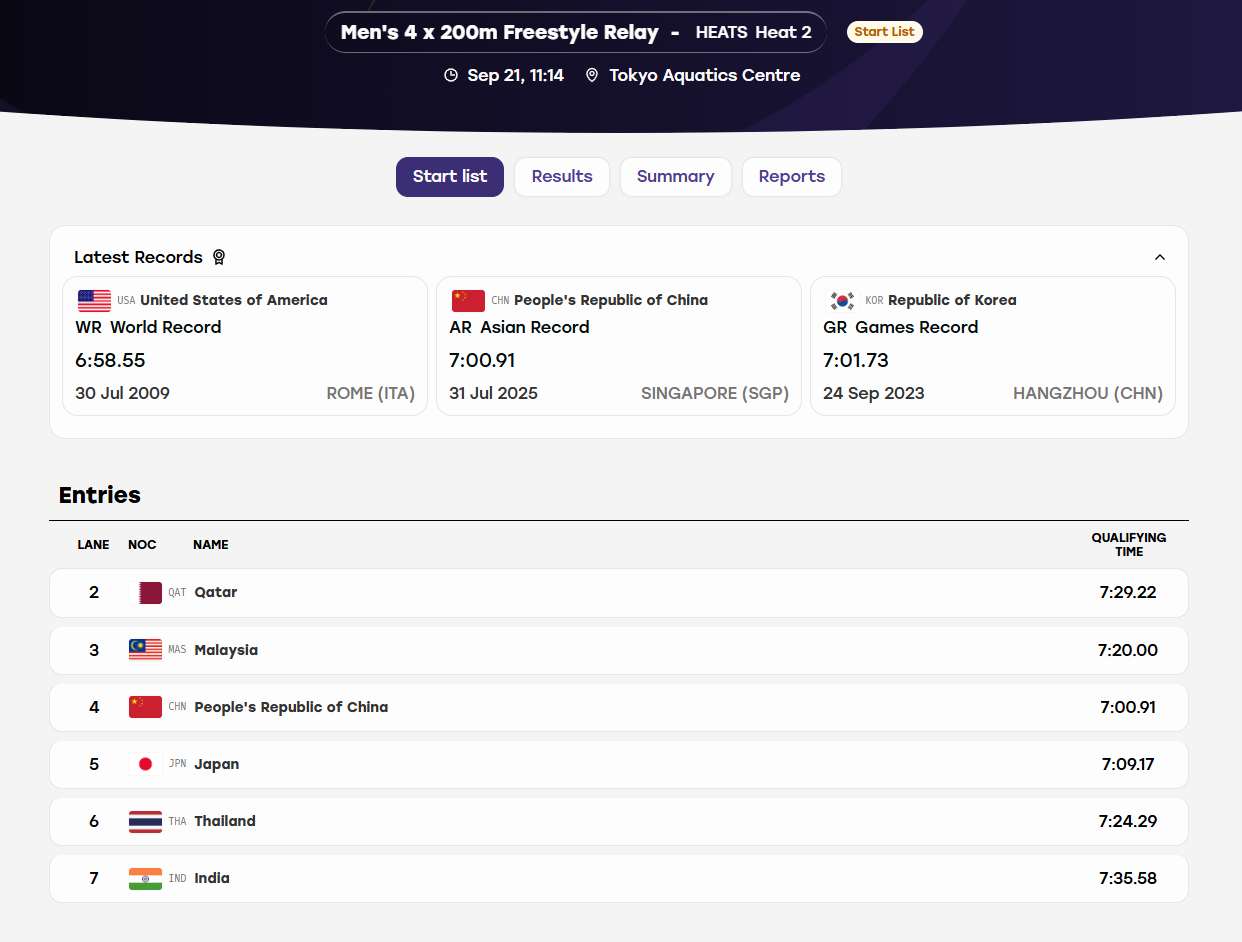1242x942 pixels.
Task: Click the Korea flag in Games Record card
Action: coord(842,301)
